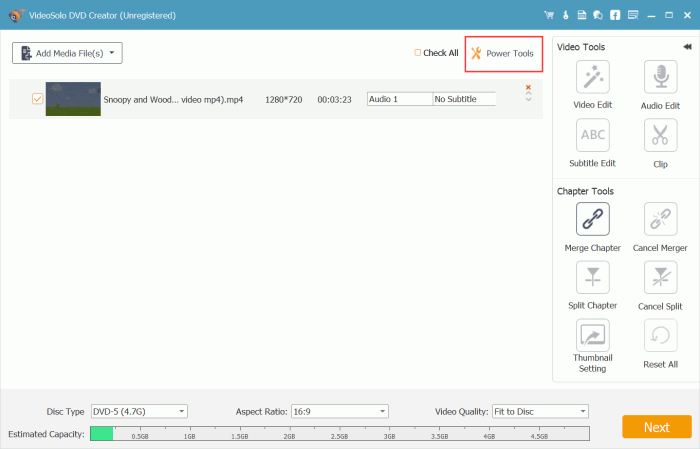The height and width of the screenshot is (449, 700).
Task: Move the Snoopy video down in list
Action: 528,100
